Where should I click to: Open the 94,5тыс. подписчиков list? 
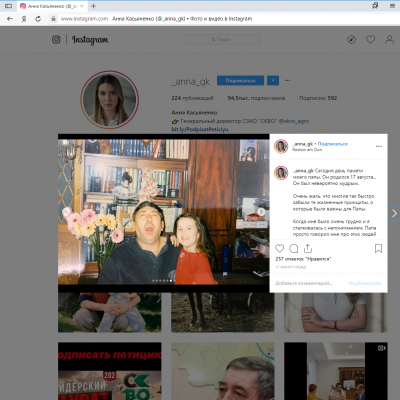pos(256,98)
